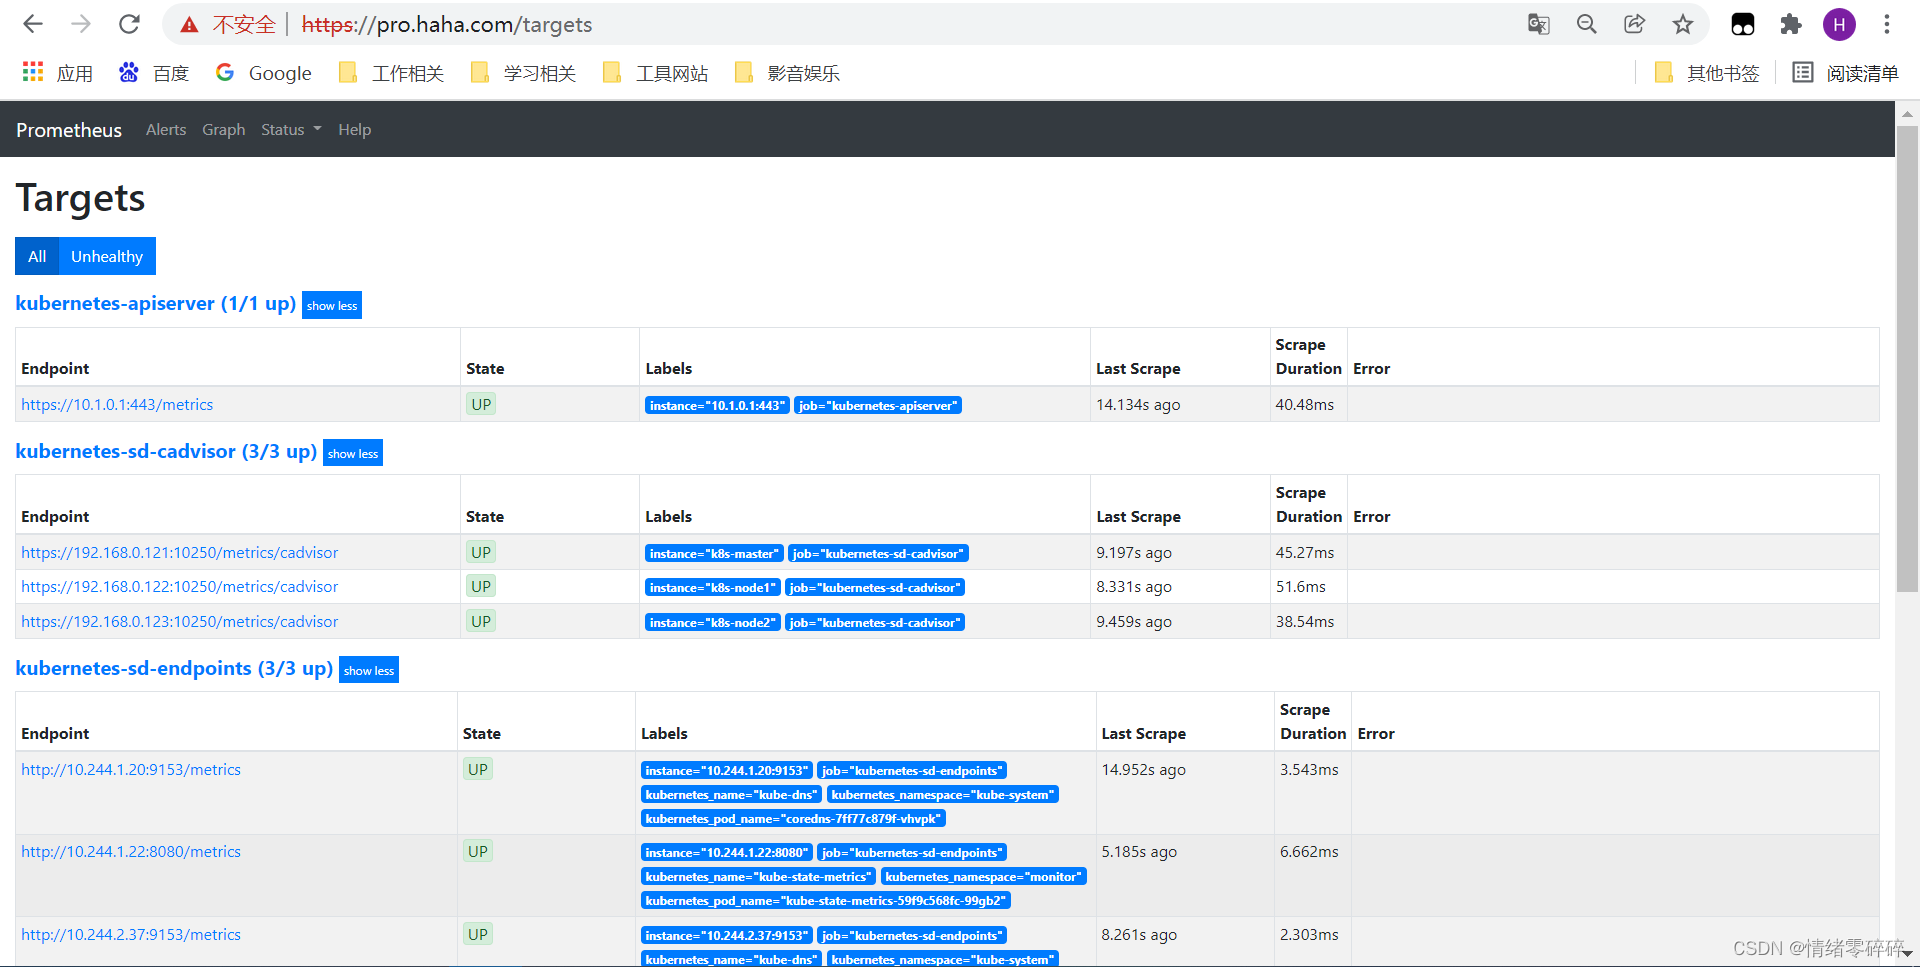Select the All targets filter
1920x967 pixels.
37,256
